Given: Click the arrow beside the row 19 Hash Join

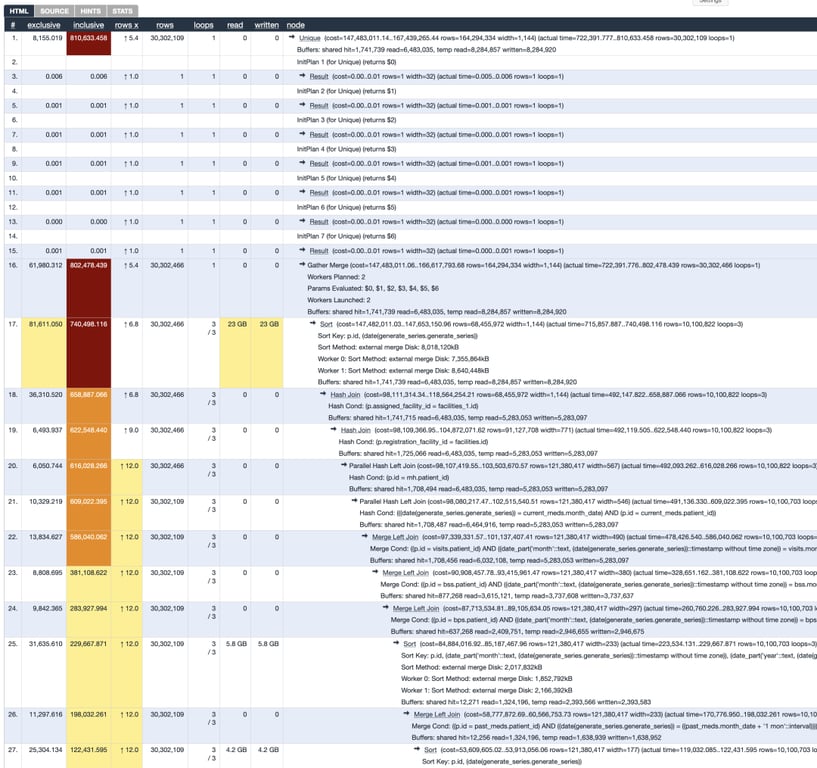Looking at the screenshot, I should pyautogui.click(x=333, y=430).
